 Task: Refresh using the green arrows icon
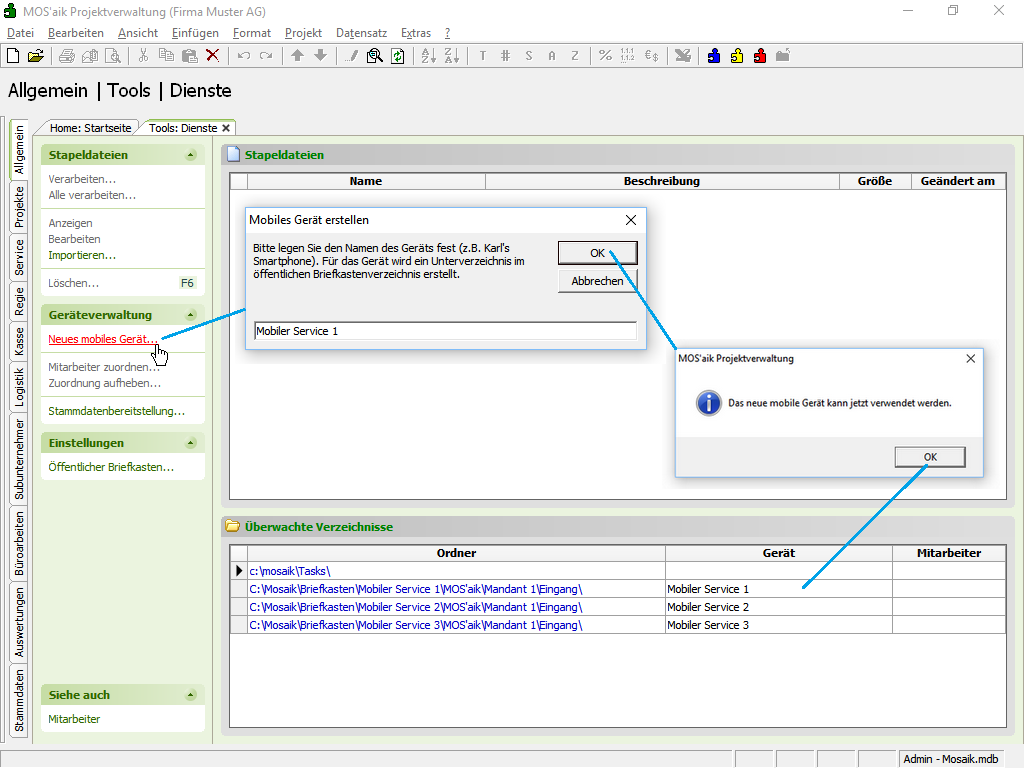coord(397,56)
